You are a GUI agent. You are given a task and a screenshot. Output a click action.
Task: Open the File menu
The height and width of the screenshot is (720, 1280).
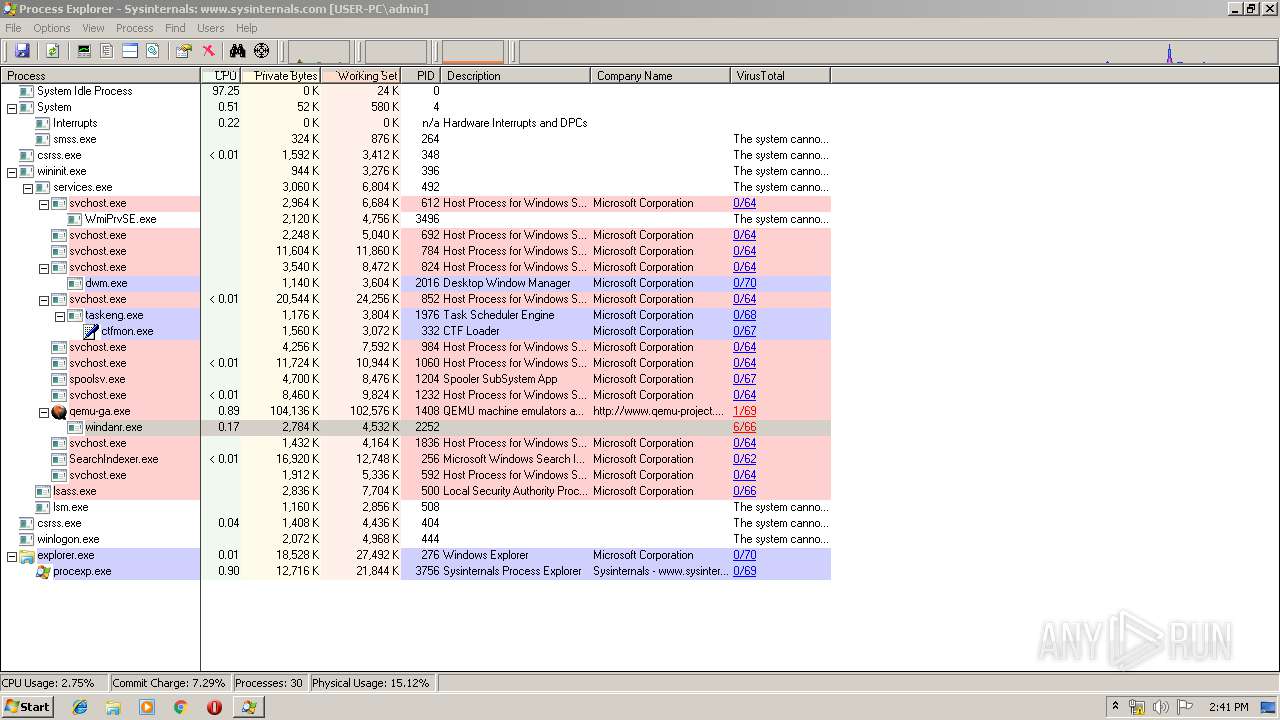(x=13, y=28)
